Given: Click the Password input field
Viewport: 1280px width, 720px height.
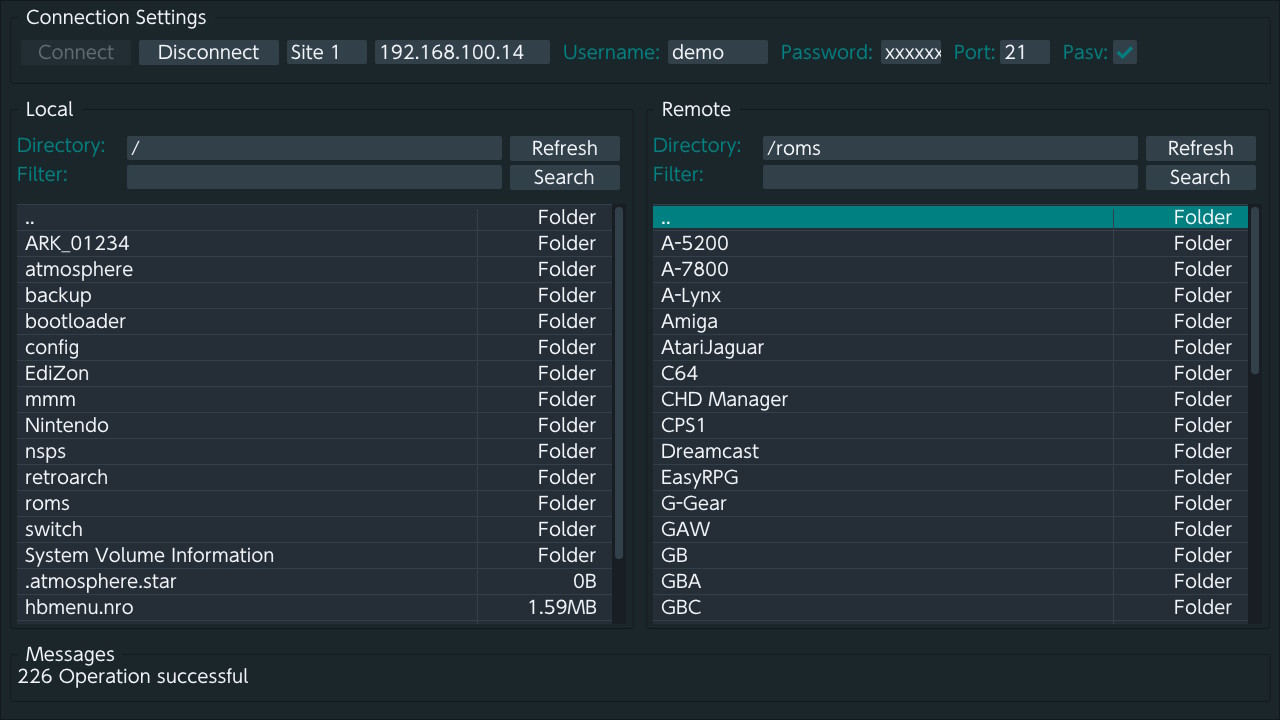Looking at the screenshot, I should 910,52.
